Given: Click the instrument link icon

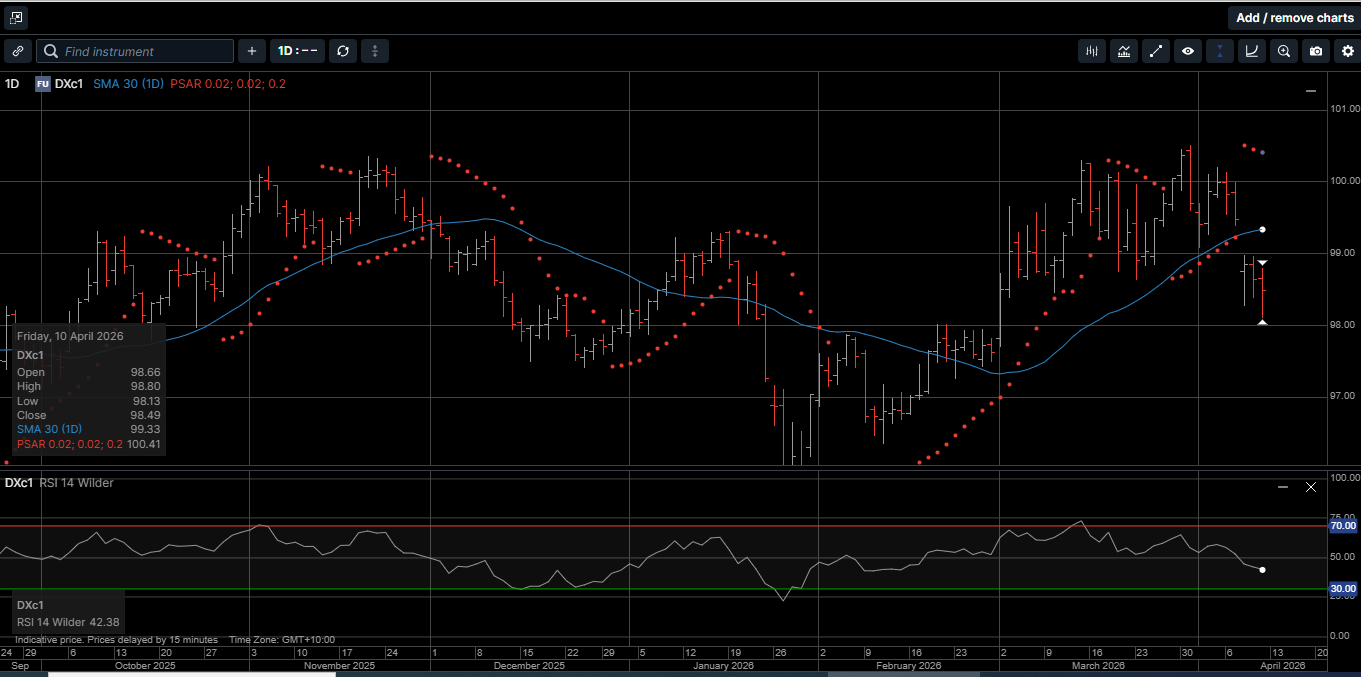Looking at the screenshot, I should pos(17,51).
